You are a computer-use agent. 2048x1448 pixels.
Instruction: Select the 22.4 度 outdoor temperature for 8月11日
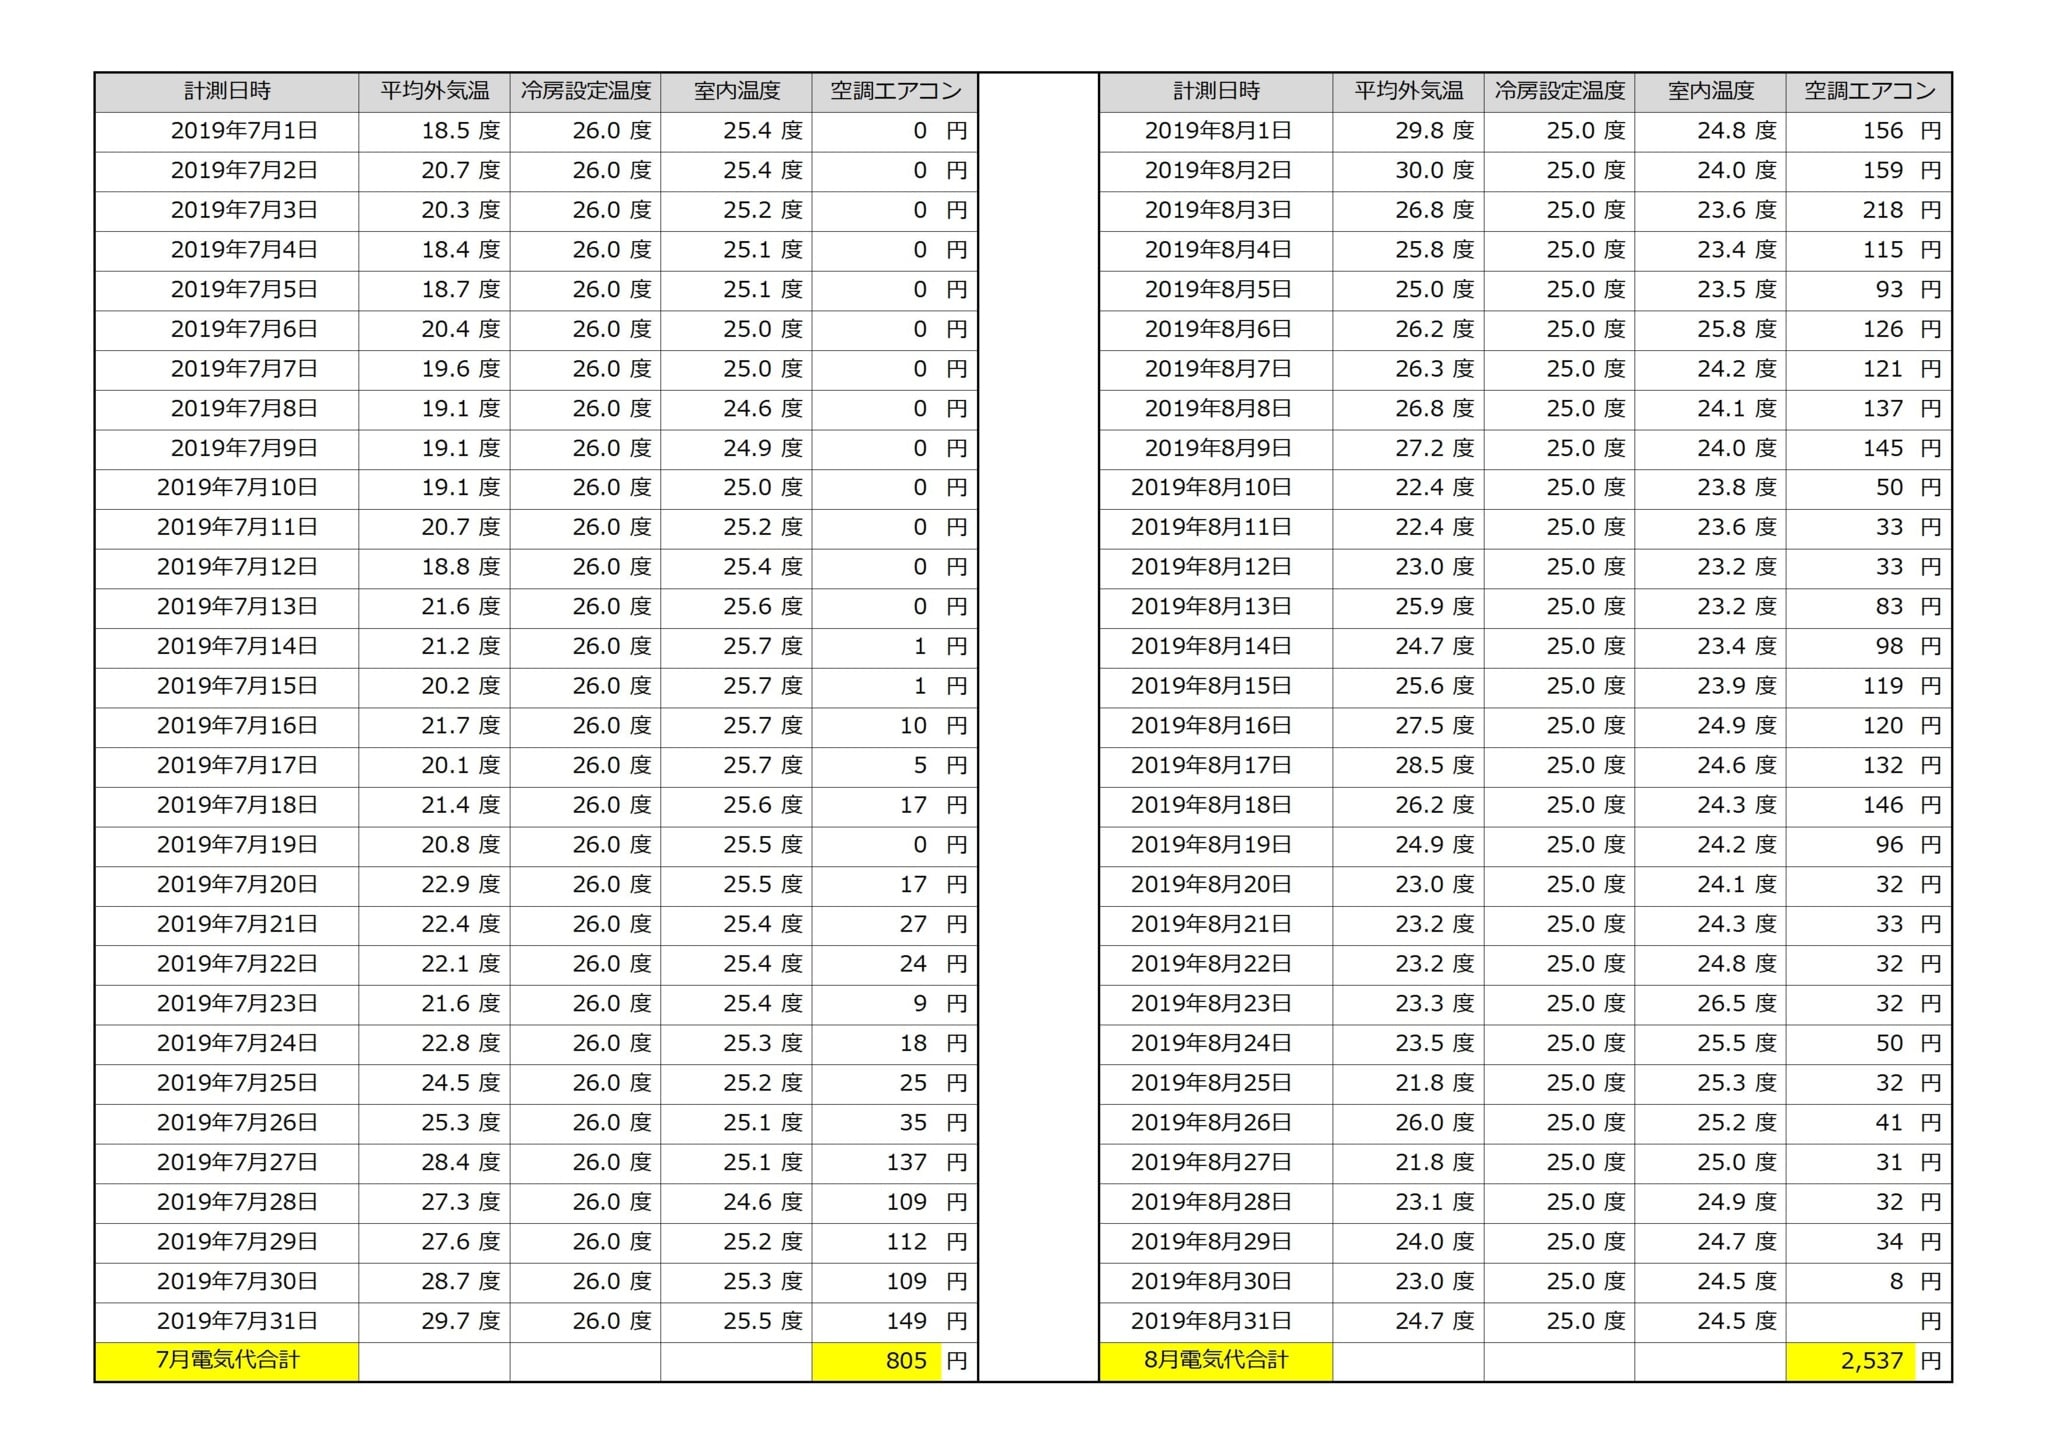pos(1408,528)
